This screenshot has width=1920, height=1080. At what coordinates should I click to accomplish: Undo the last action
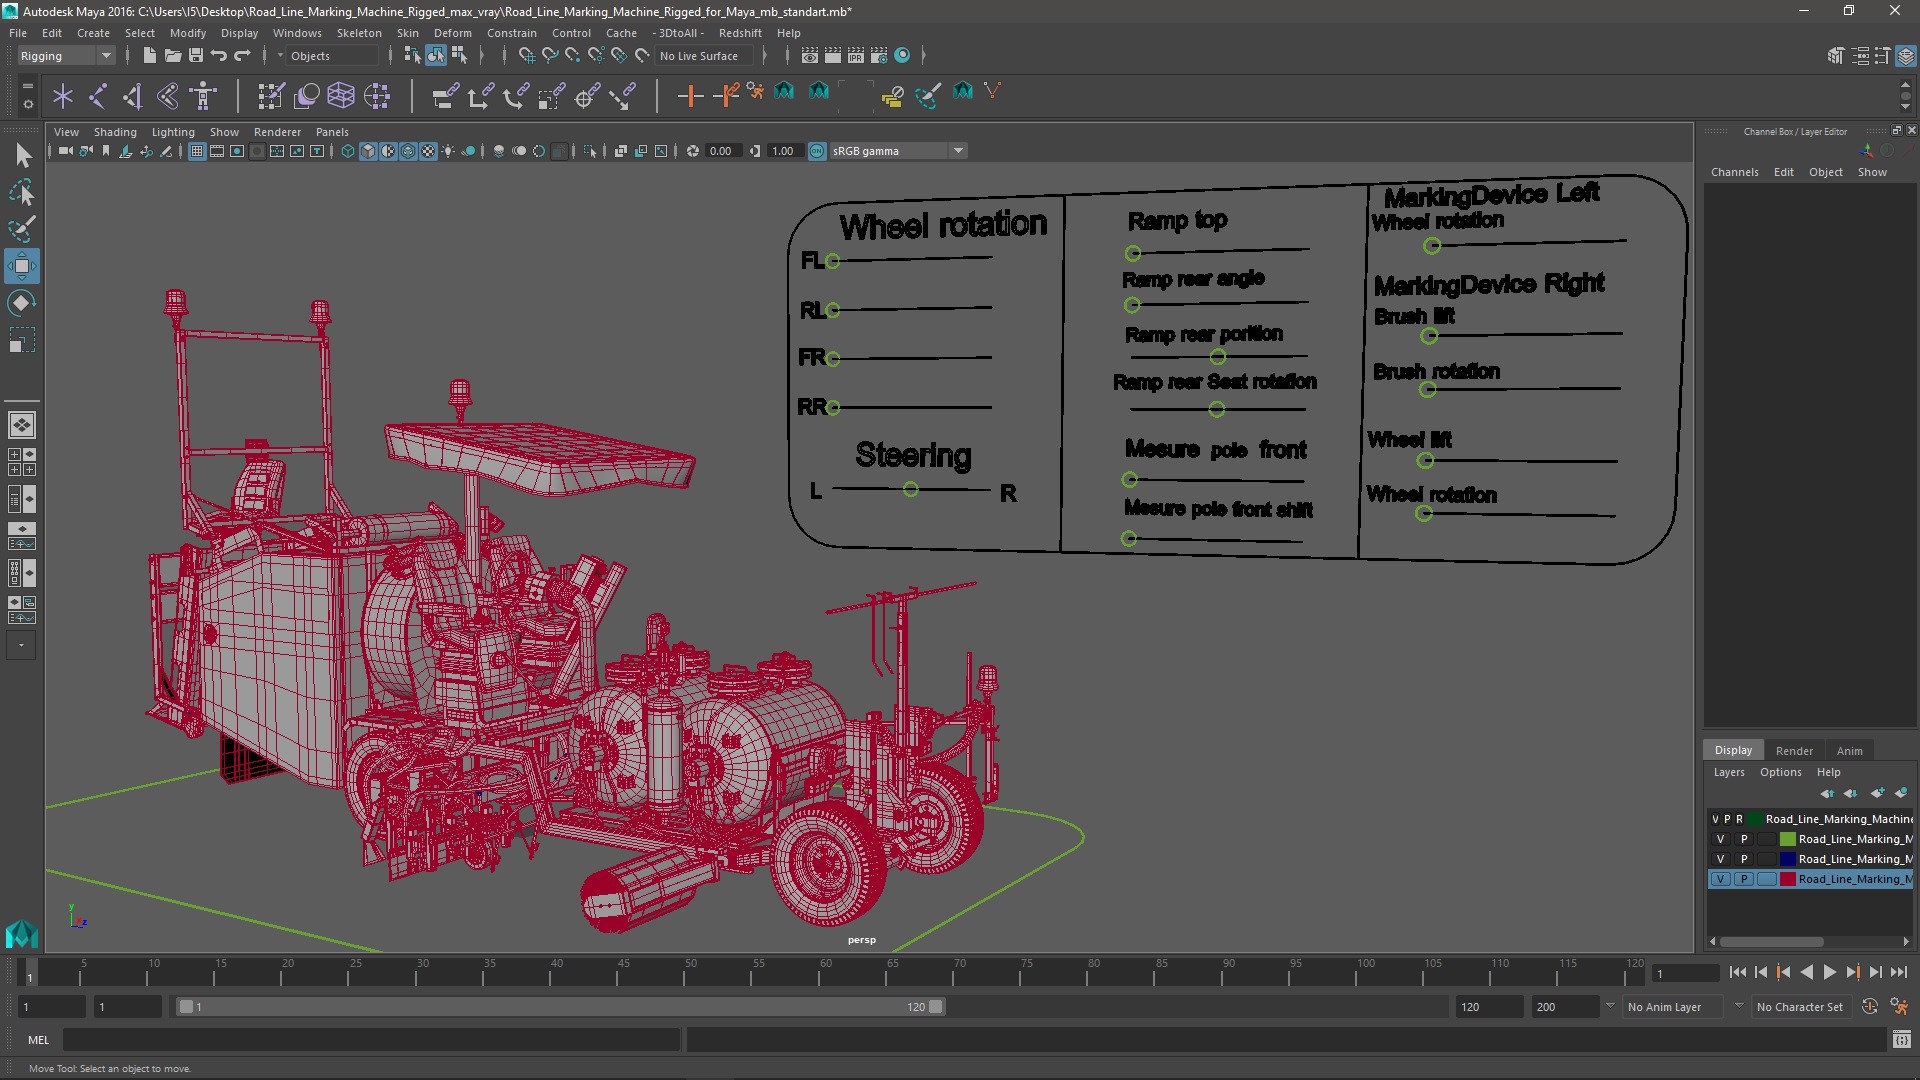point(219,56)
